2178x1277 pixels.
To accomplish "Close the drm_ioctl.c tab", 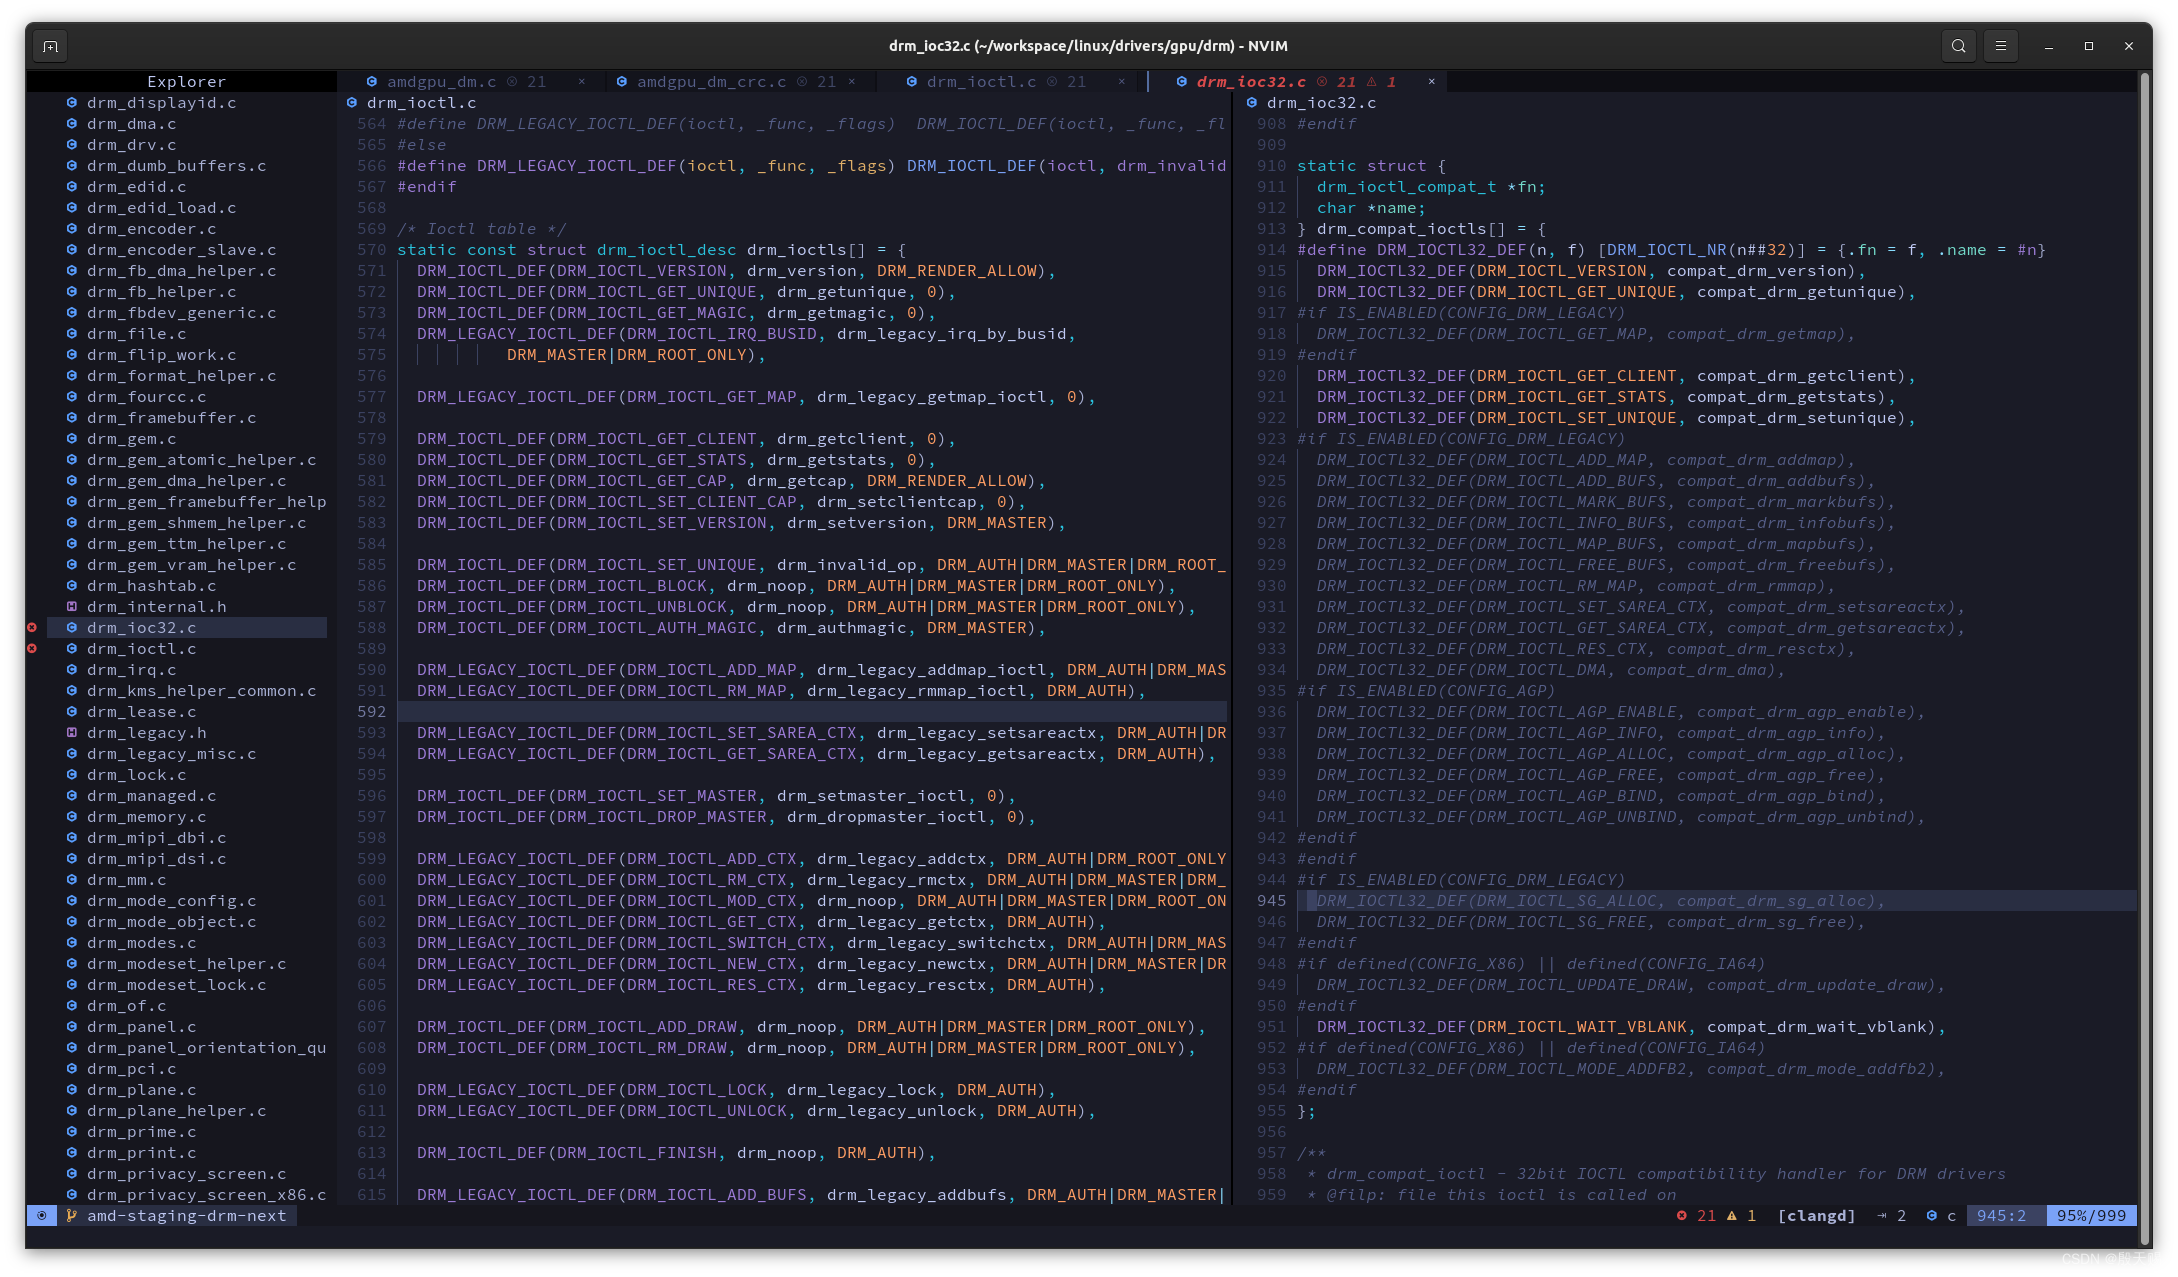I will [1121, 82].
